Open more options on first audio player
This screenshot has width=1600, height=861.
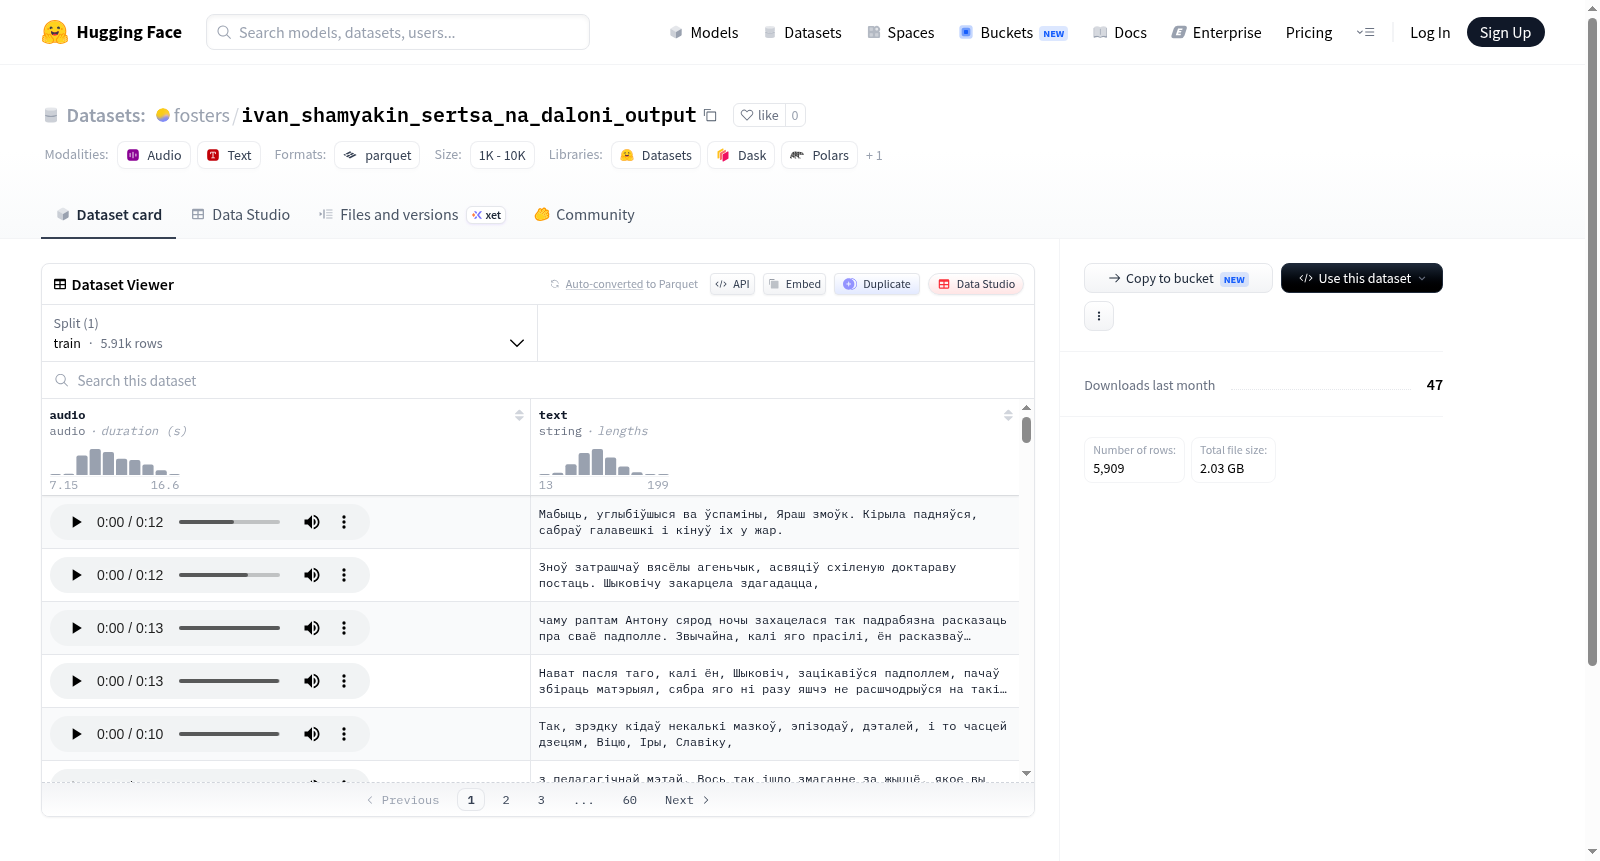pos(344,522)
